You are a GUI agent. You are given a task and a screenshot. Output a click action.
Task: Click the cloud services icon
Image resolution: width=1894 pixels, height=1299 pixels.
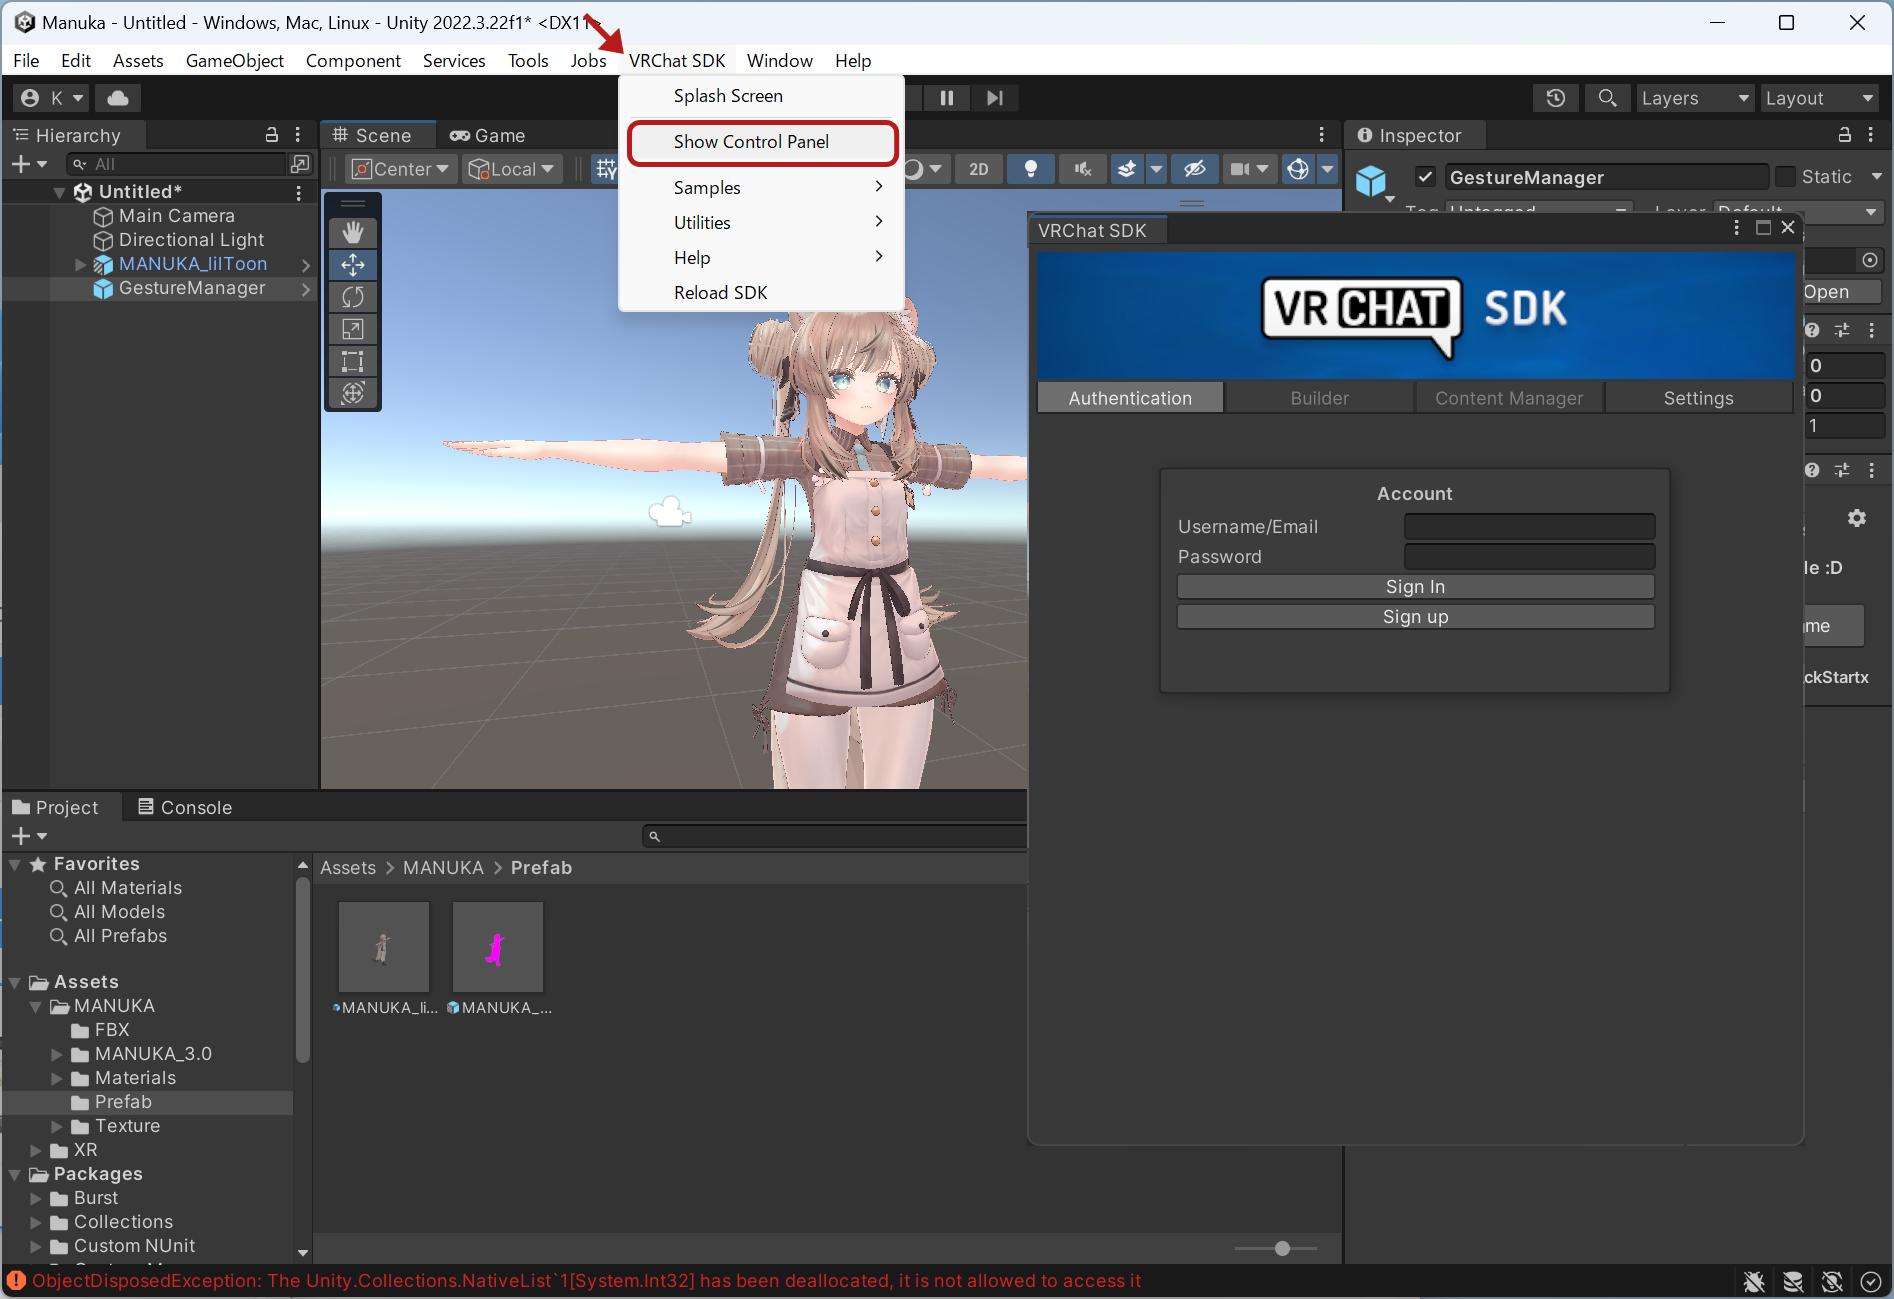coord(118,98)
